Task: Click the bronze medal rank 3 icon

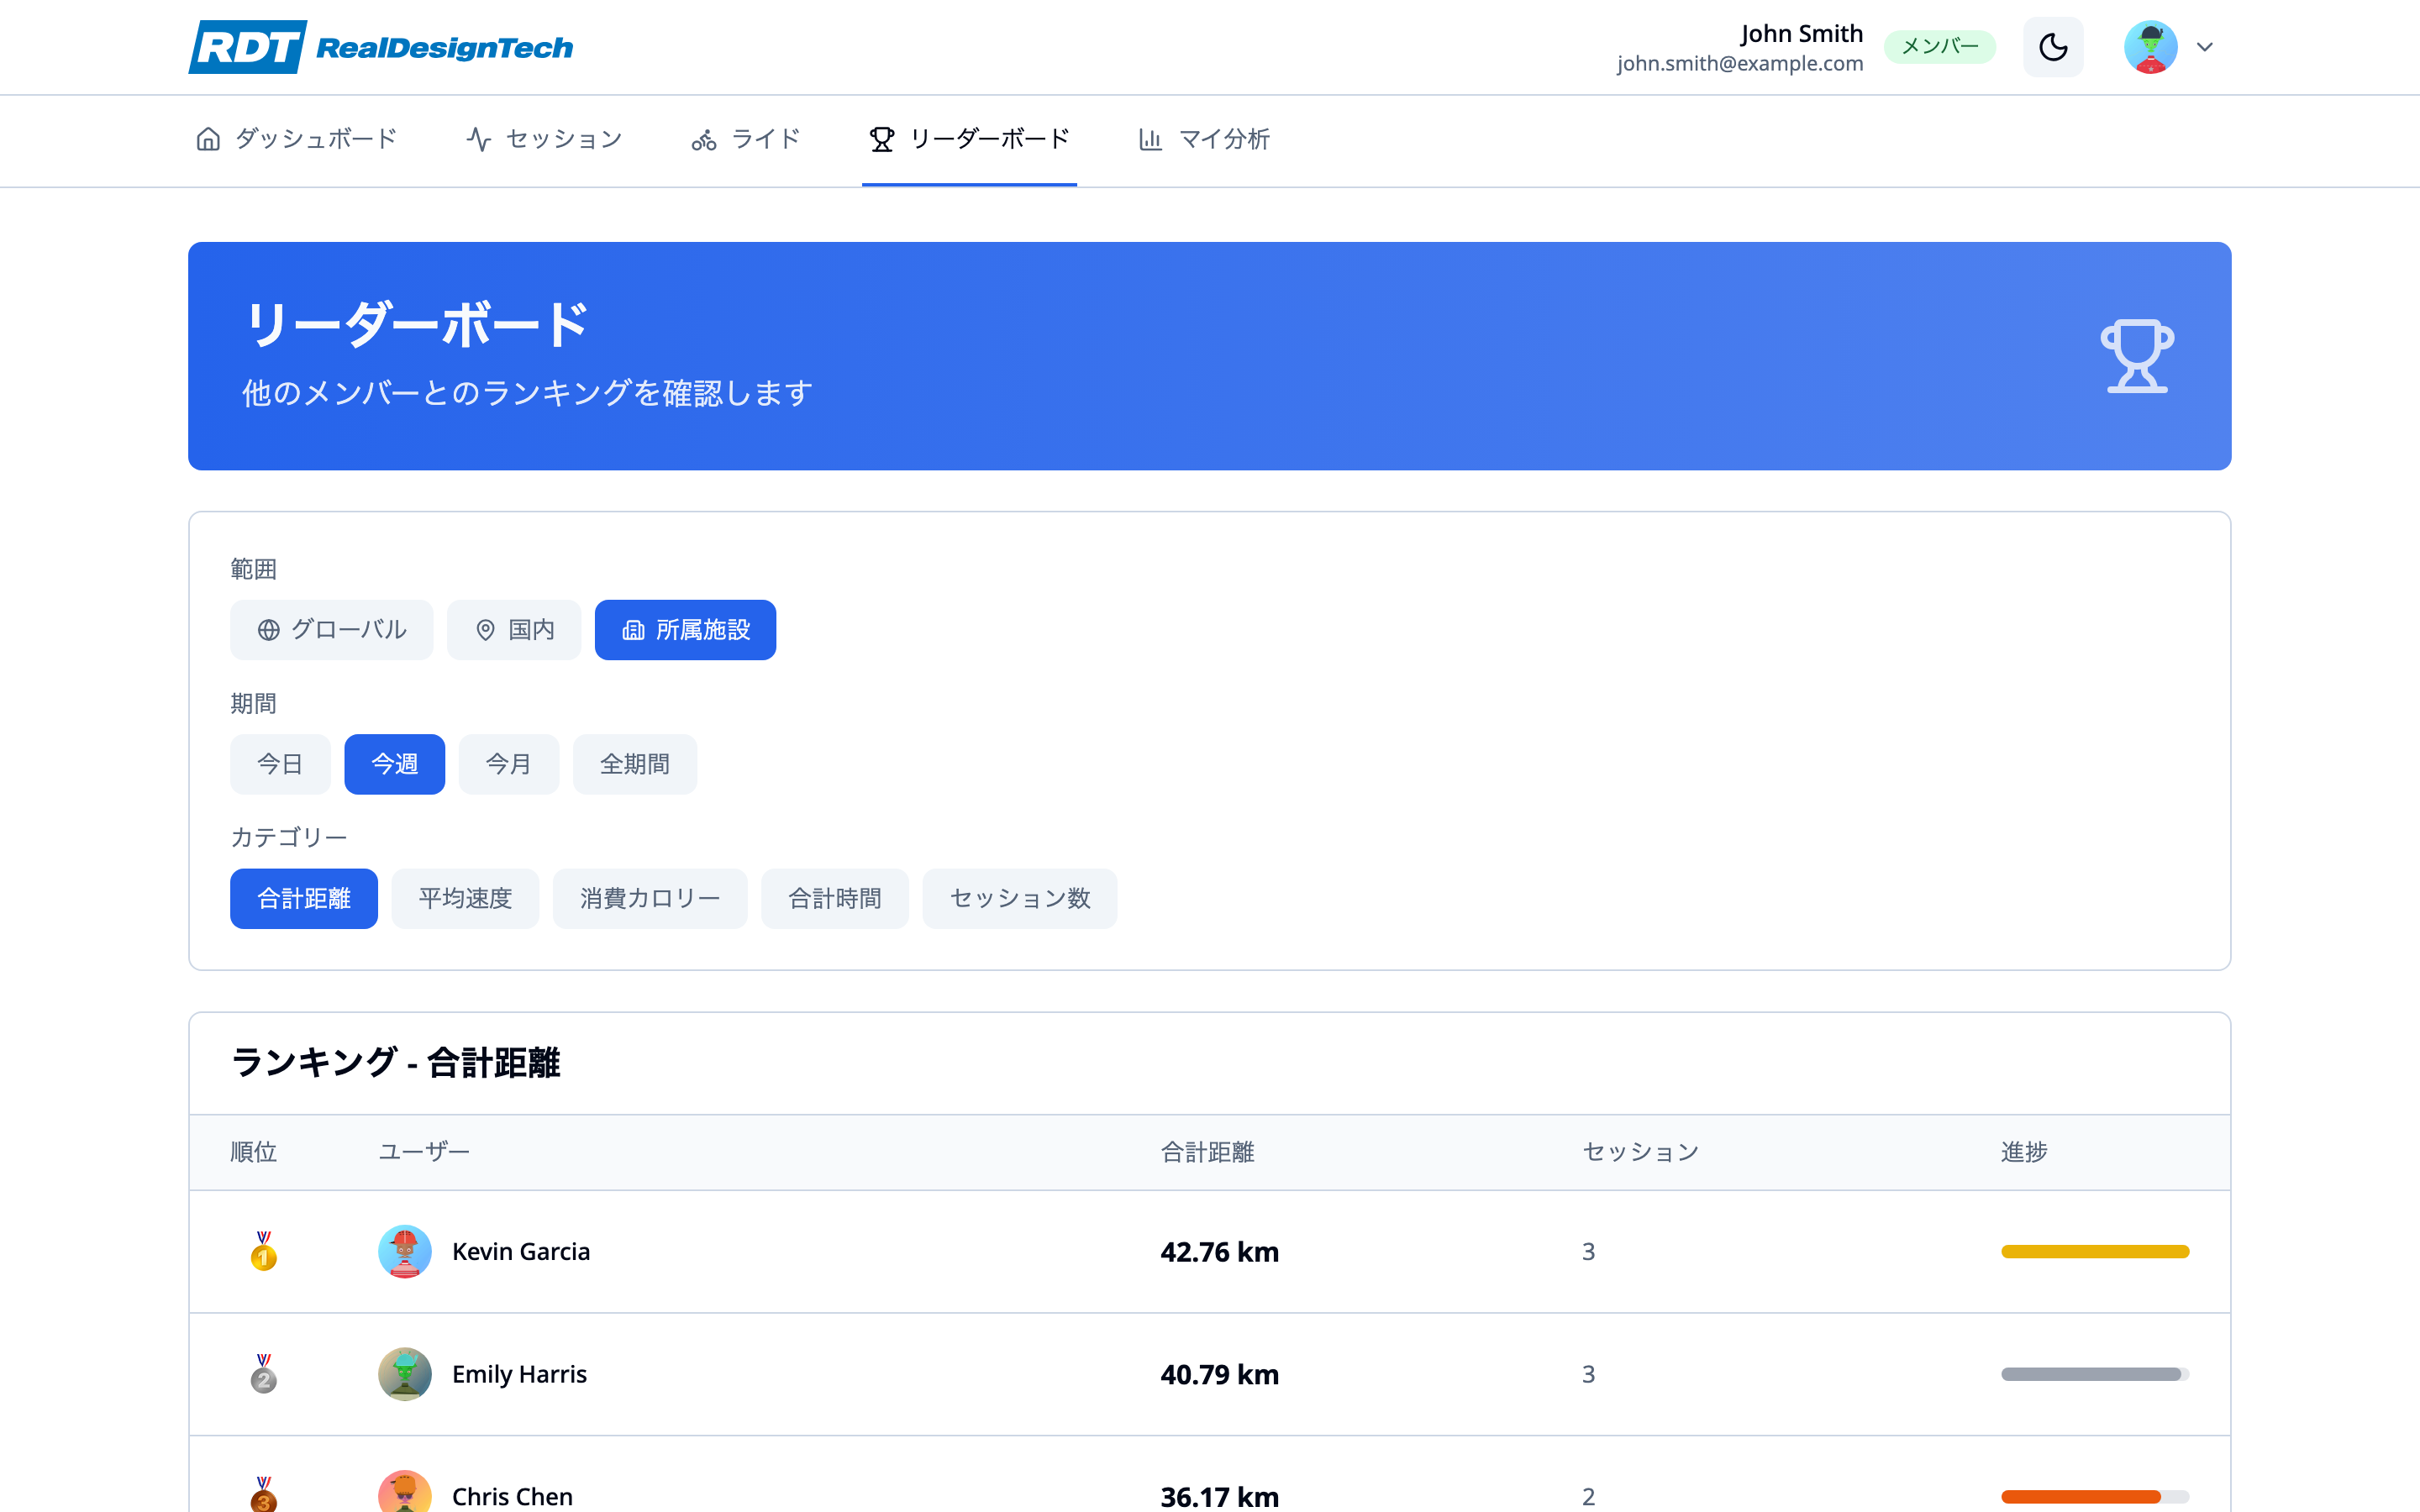Action: (264, 1495)
